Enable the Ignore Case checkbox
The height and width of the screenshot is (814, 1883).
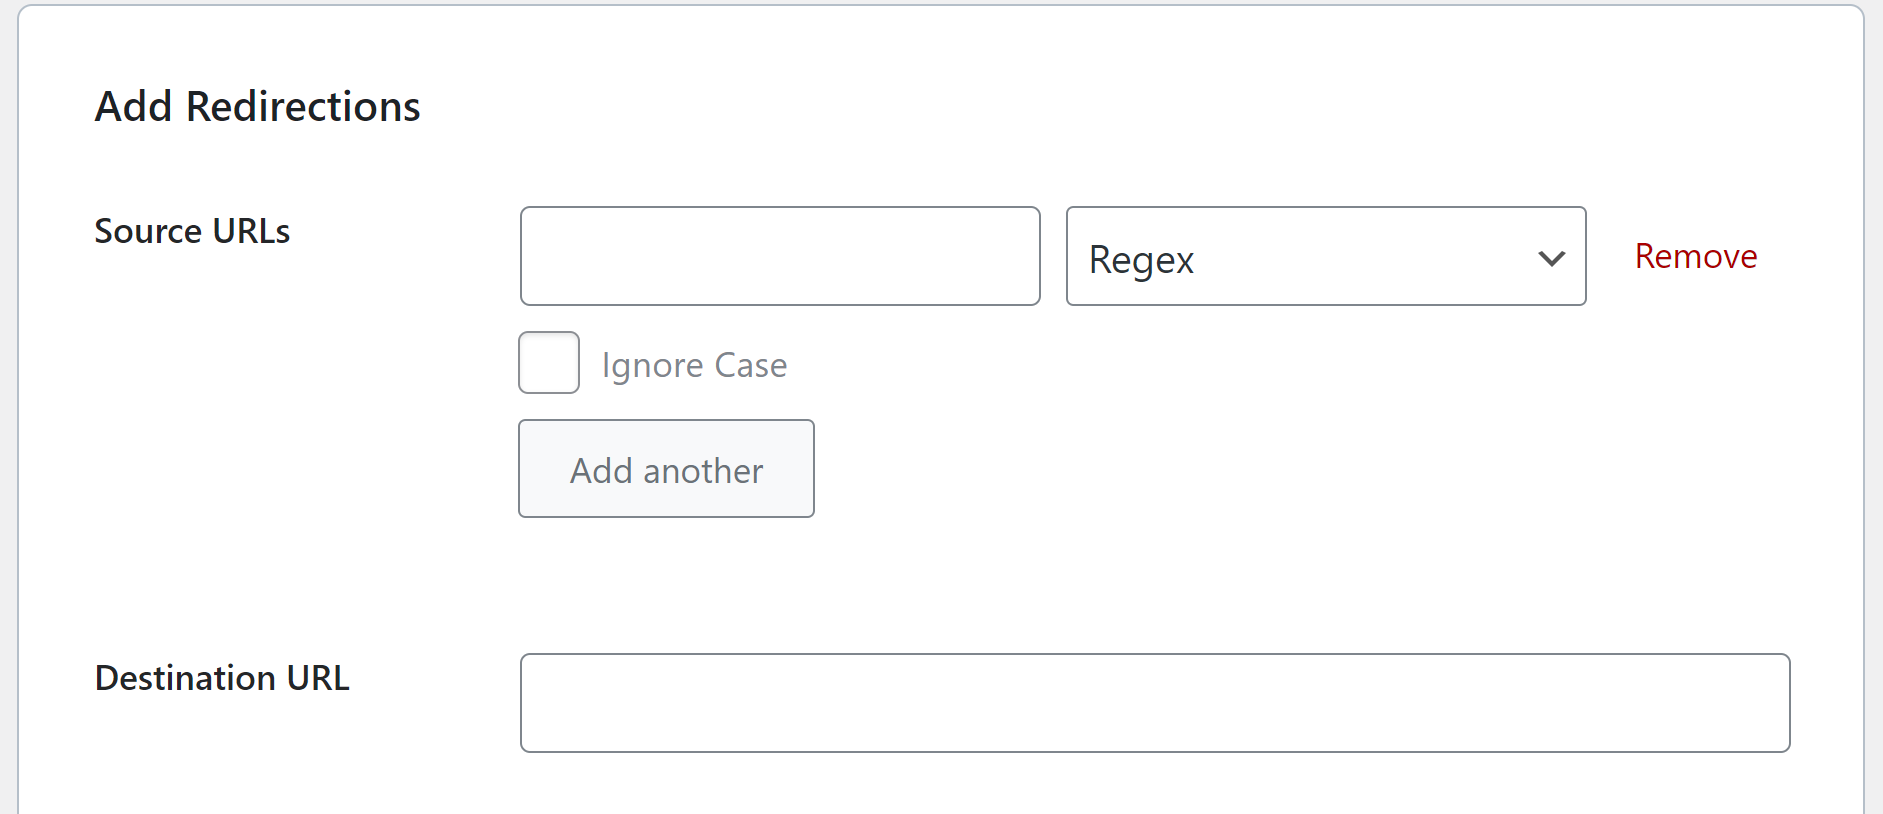coord(549,362)
